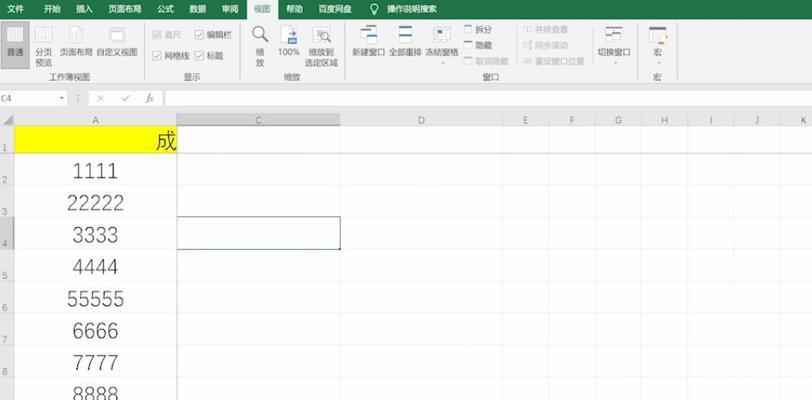
Task: Click Unhide window (取消隐藏)
Action: pos(486,61)
